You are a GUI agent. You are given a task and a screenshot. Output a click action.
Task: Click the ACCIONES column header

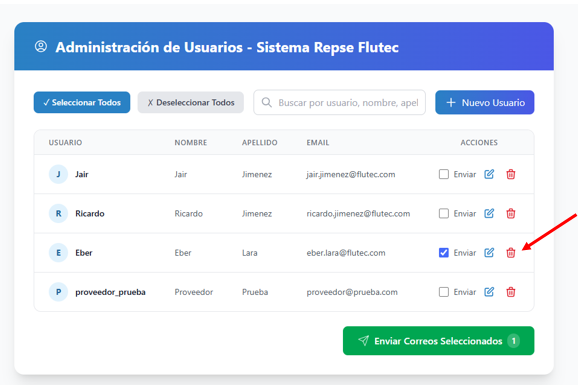tap(479, 142)
